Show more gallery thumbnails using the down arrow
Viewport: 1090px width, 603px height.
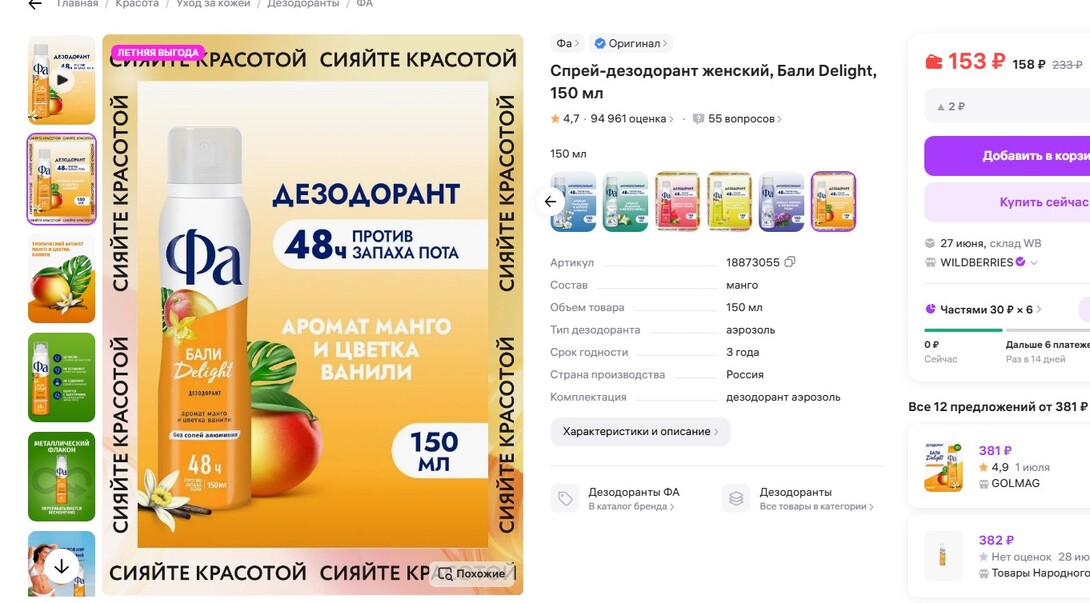(x=61, y=566)
